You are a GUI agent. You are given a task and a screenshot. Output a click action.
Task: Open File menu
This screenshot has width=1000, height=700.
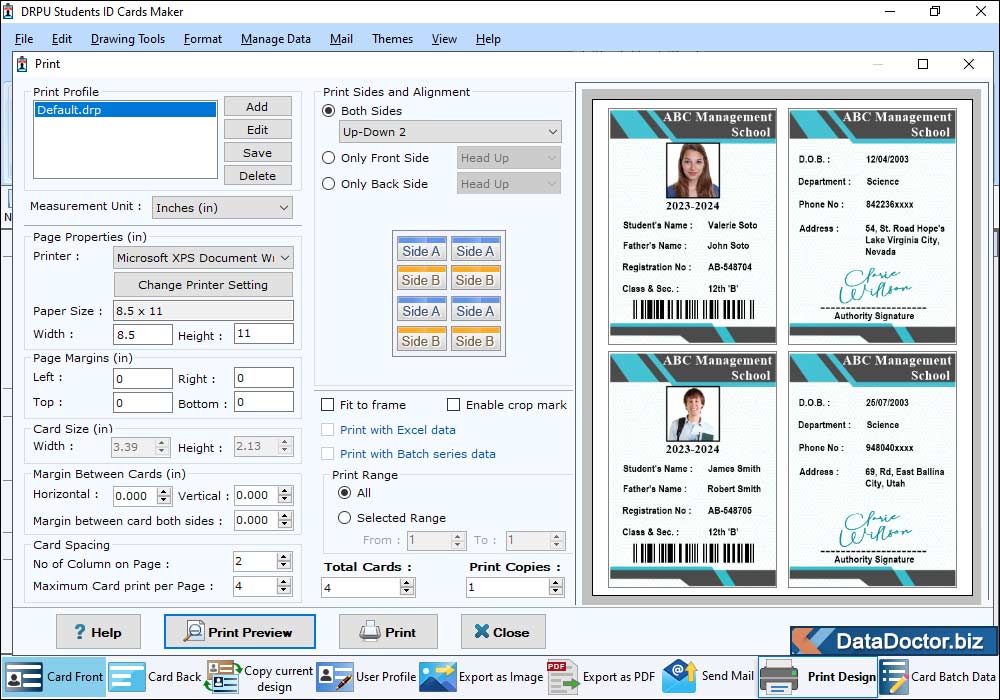pyautogui.click(x=24, y=39)
